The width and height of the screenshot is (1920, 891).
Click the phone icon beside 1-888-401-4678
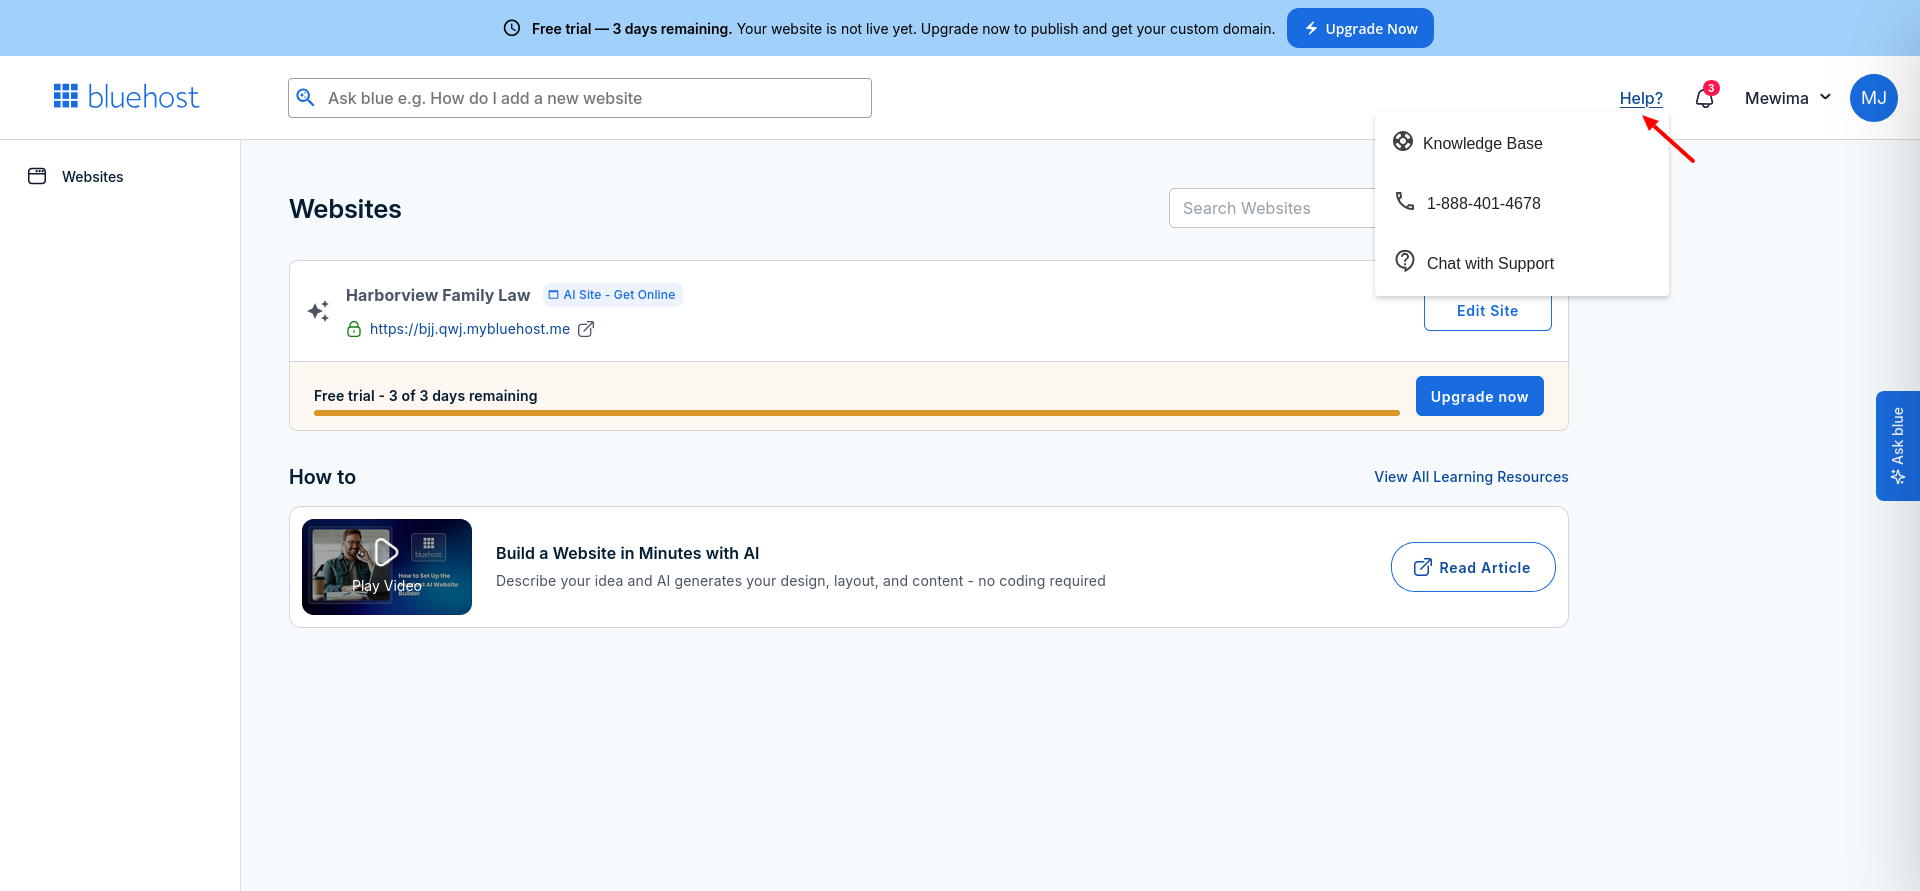pos(1405,202)
